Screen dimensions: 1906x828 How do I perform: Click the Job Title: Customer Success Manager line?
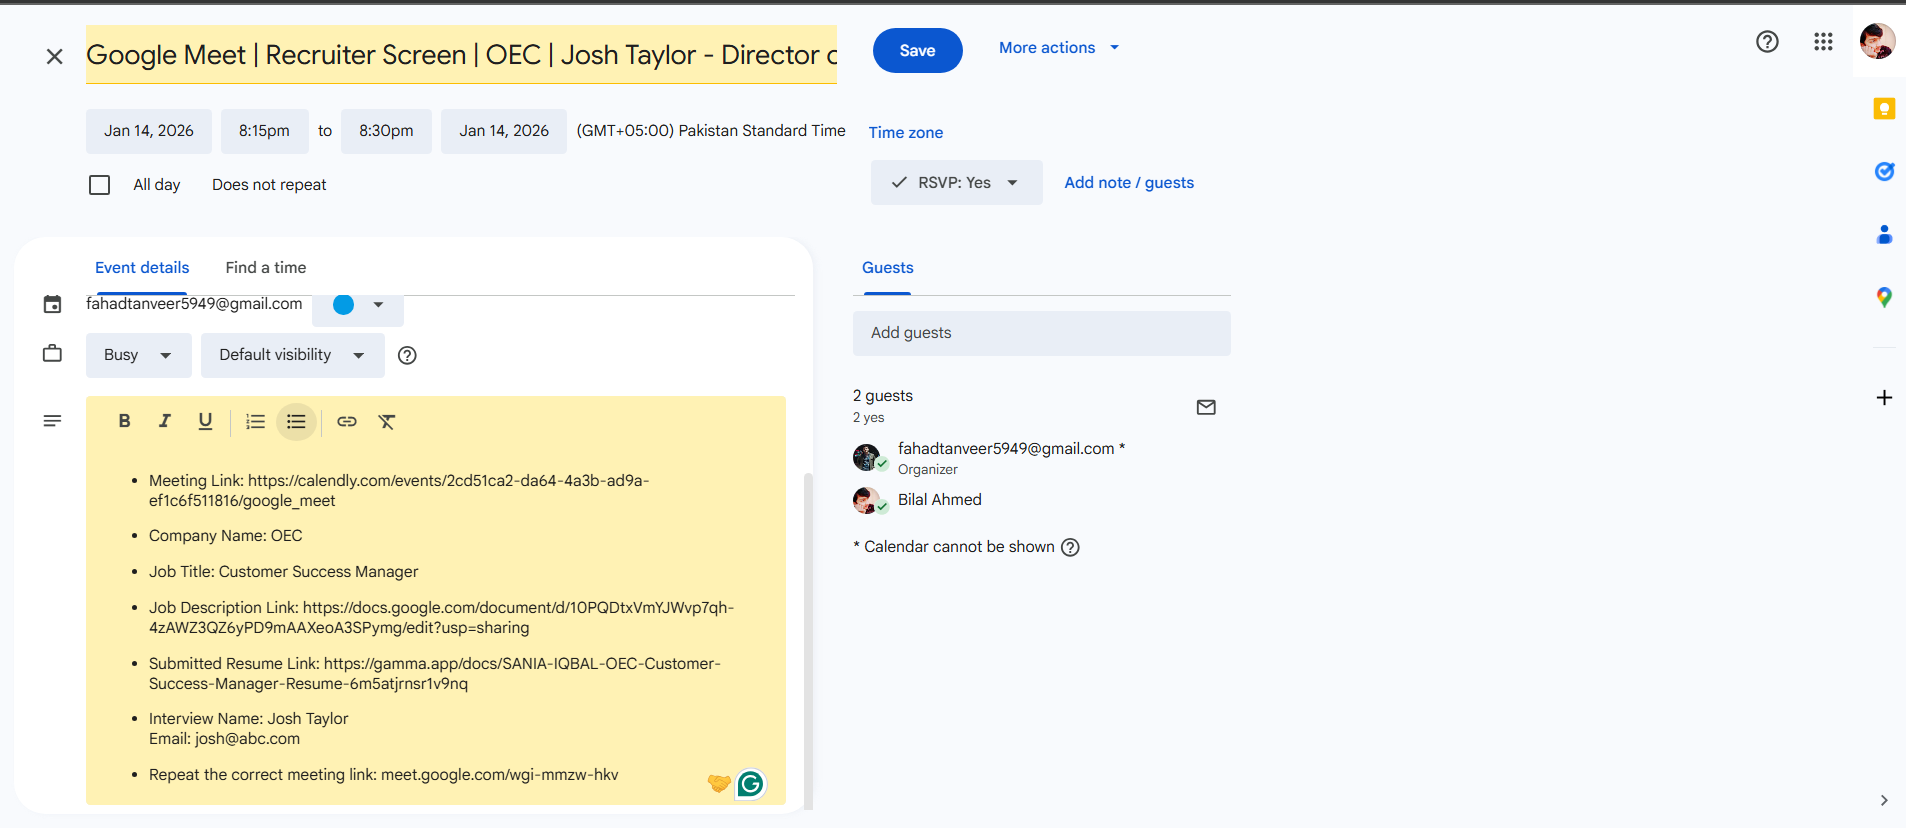[283, 572]
